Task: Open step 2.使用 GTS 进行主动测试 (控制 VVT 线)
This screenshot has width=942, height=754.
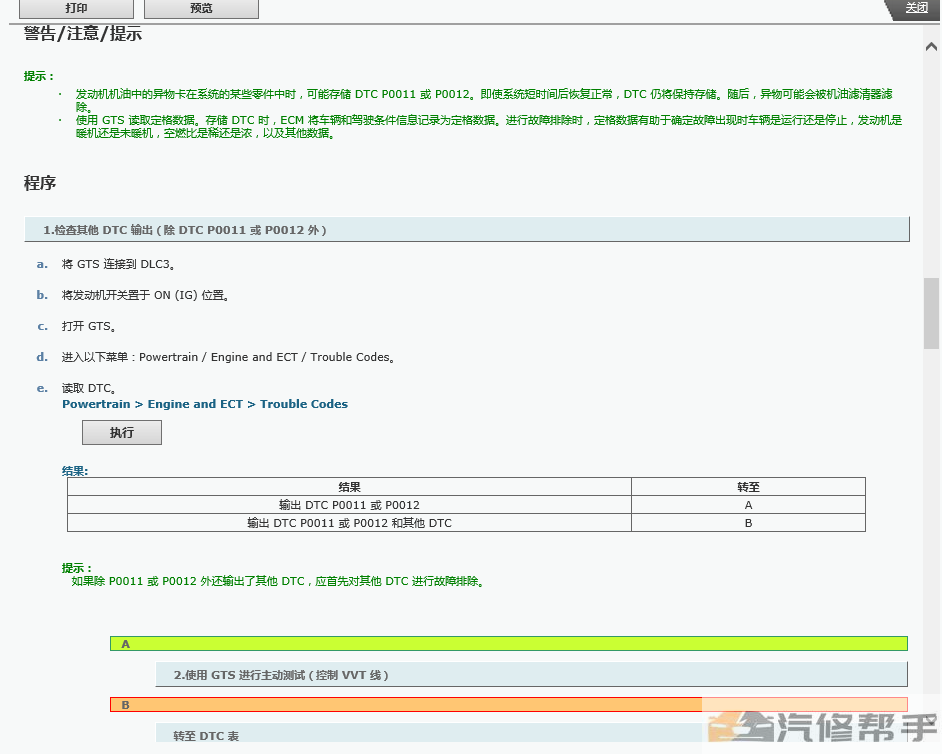Action: click(x=532, y=675)
